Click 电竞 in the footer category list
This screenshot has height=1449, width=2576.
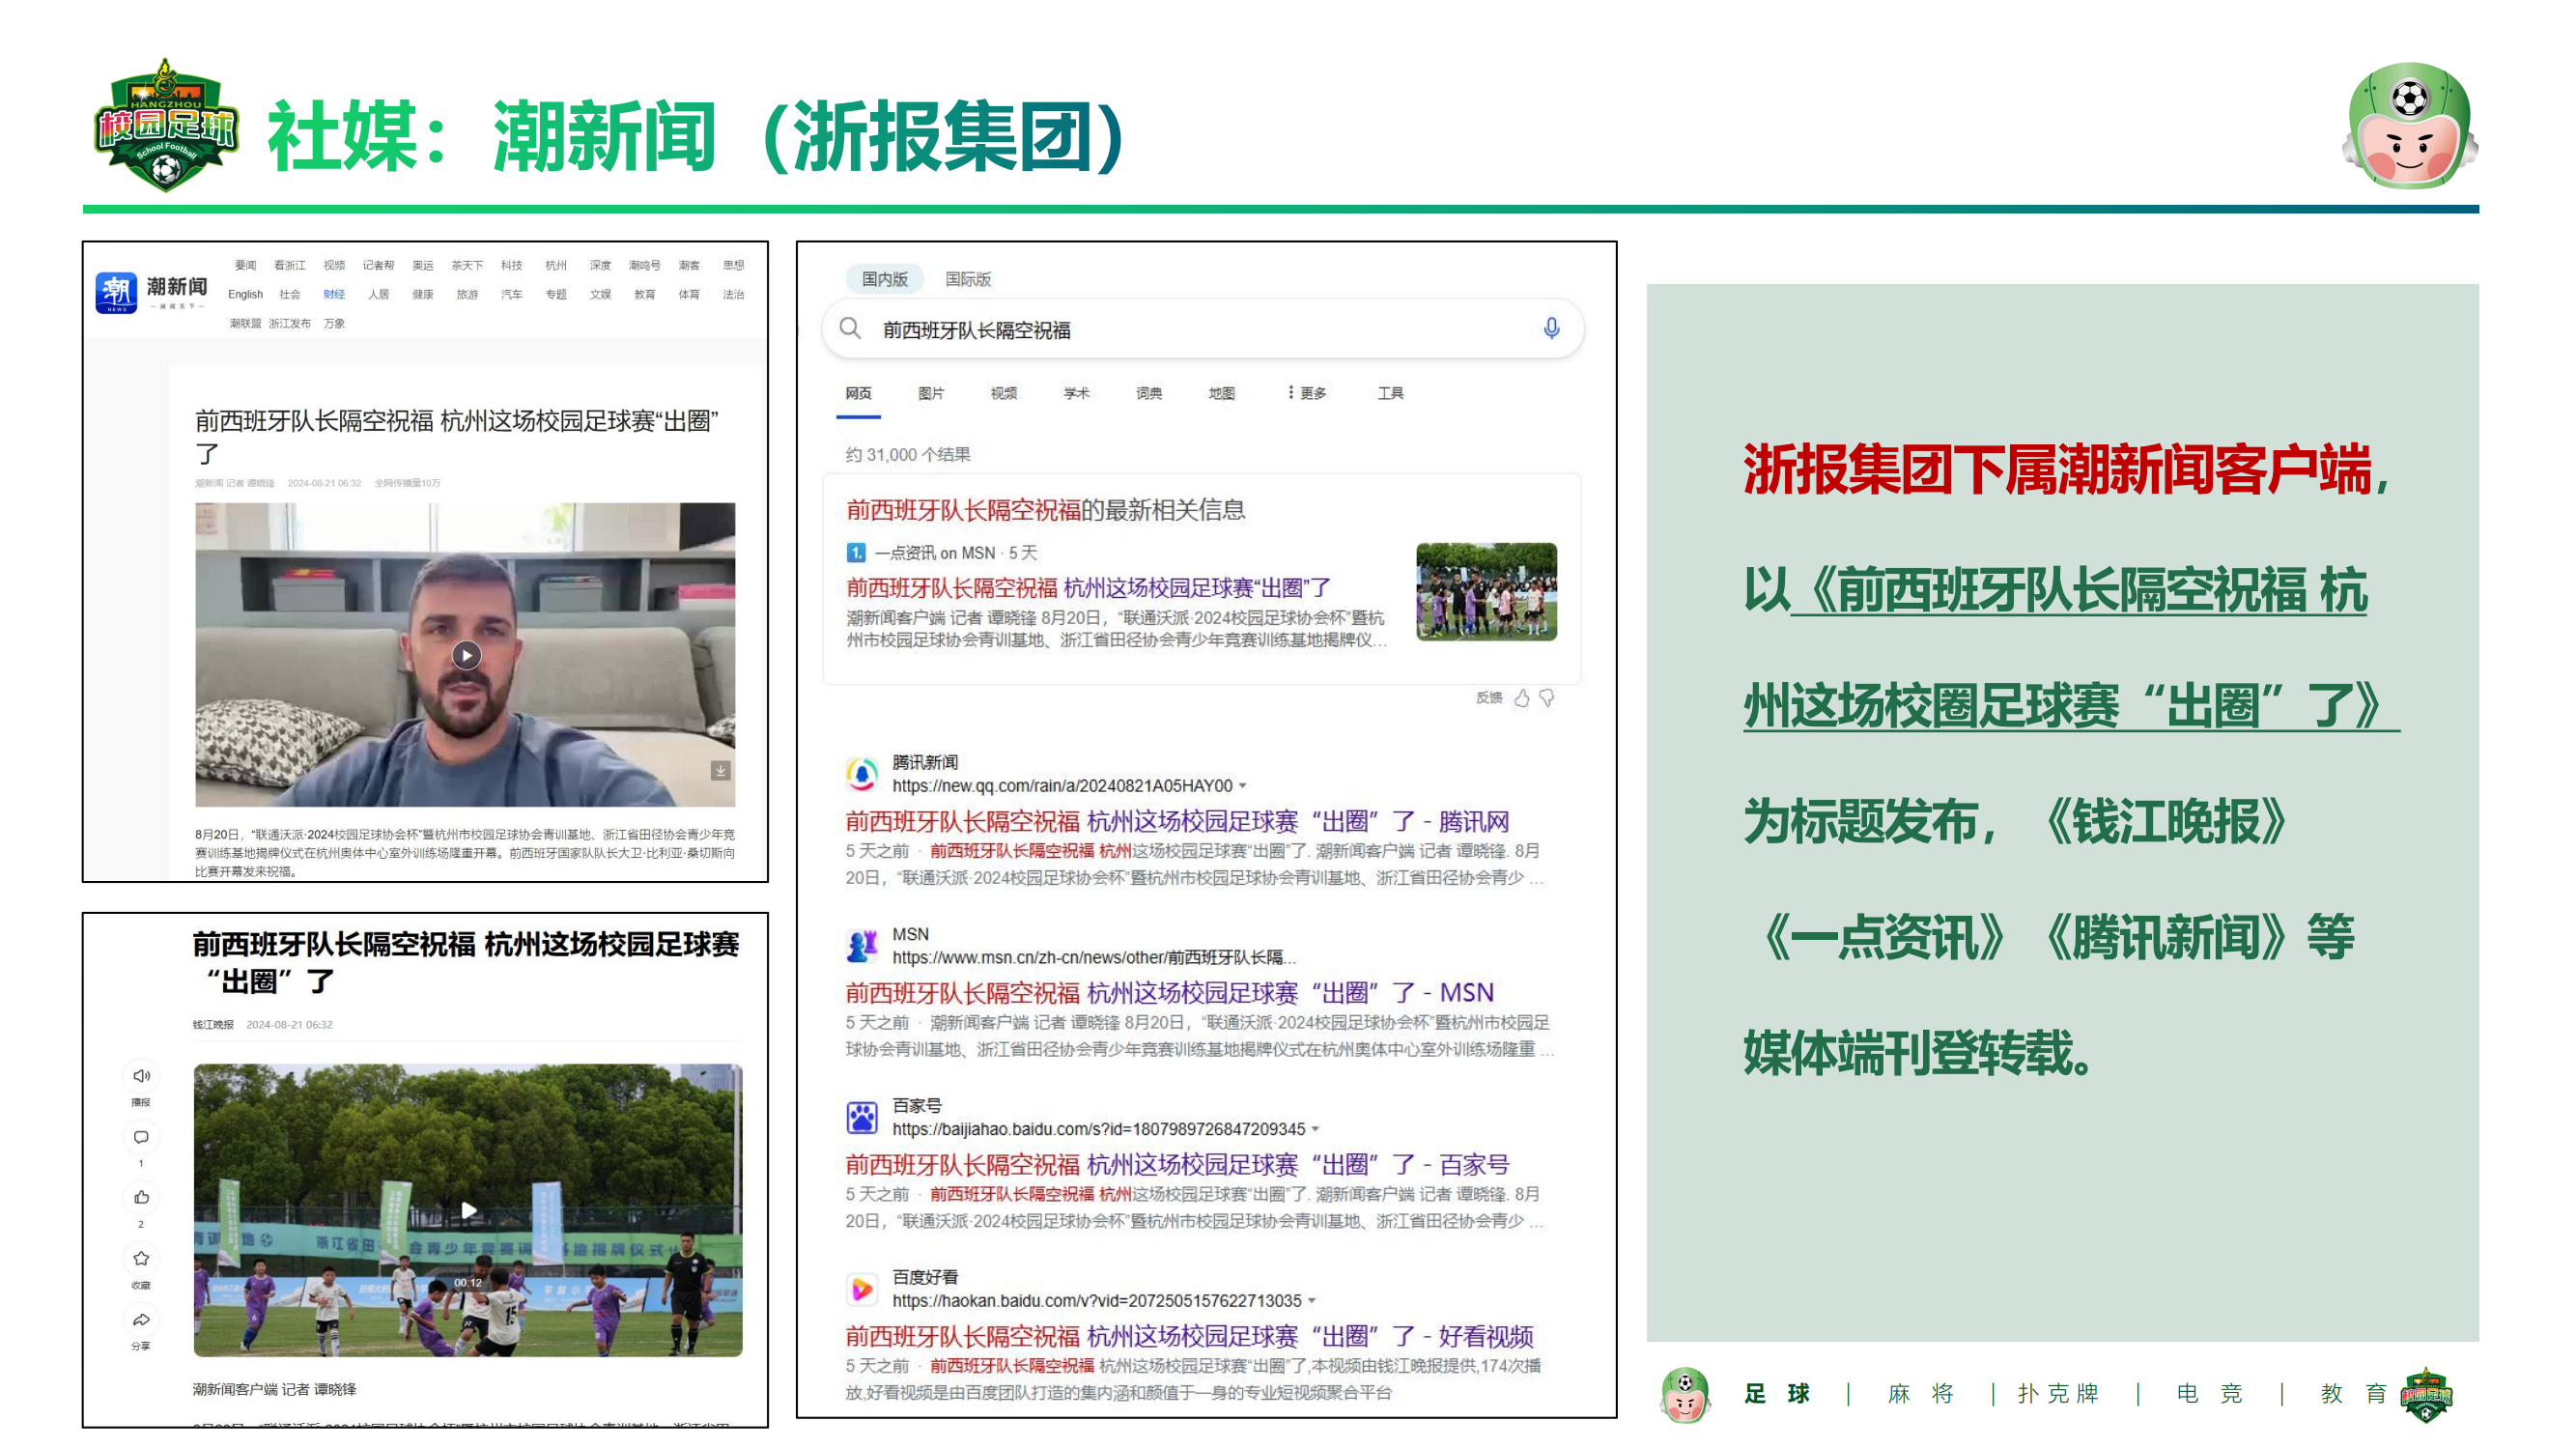(x=2210, y=1394)
